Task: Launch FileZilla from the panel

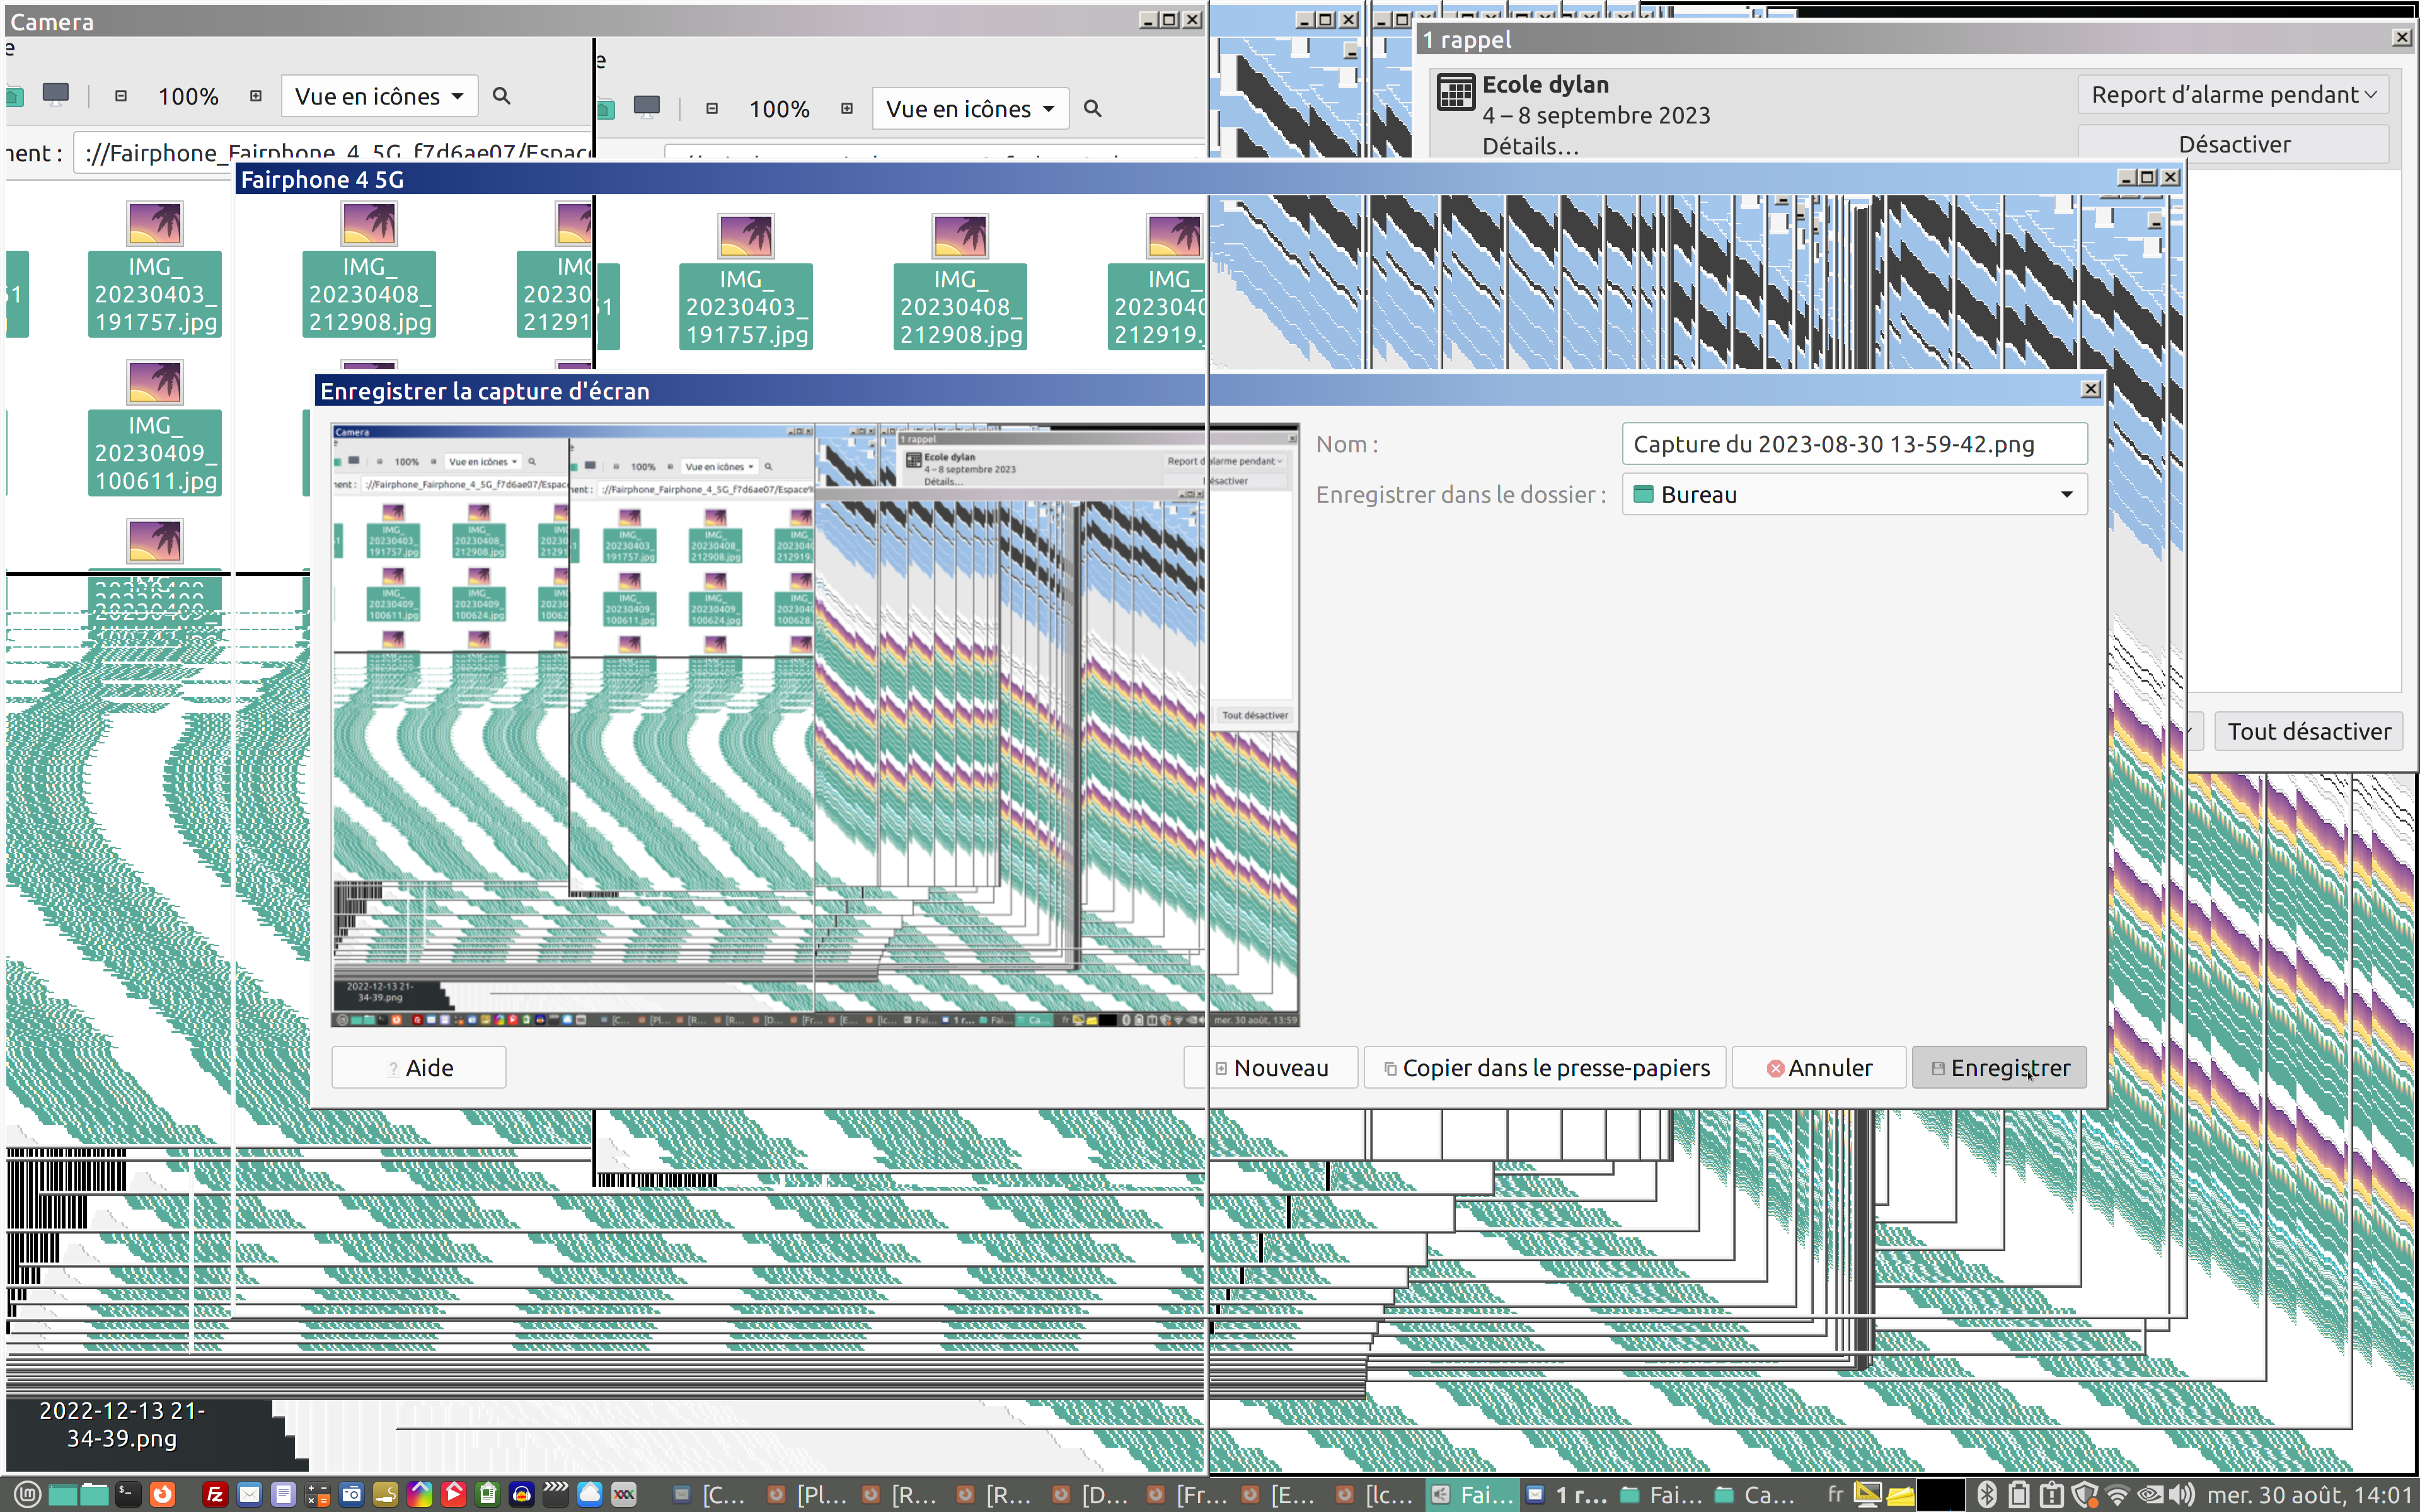Action: point(215,1494)
